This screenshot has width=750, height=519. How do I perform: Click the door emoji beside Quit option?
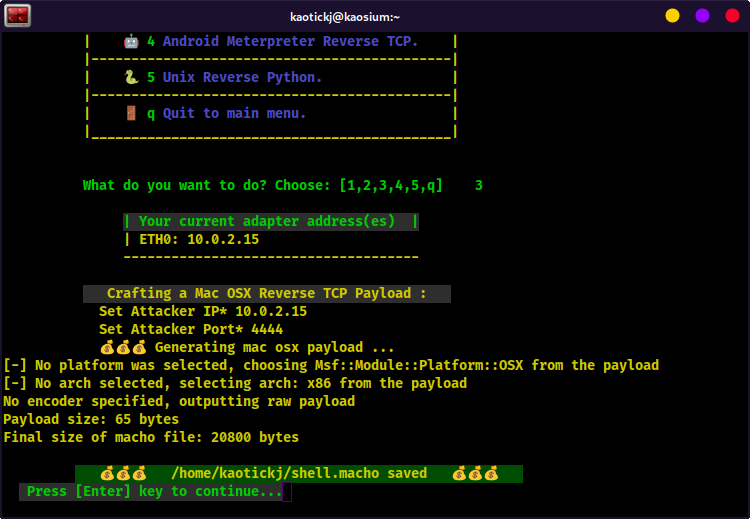(x=131, y=113)
